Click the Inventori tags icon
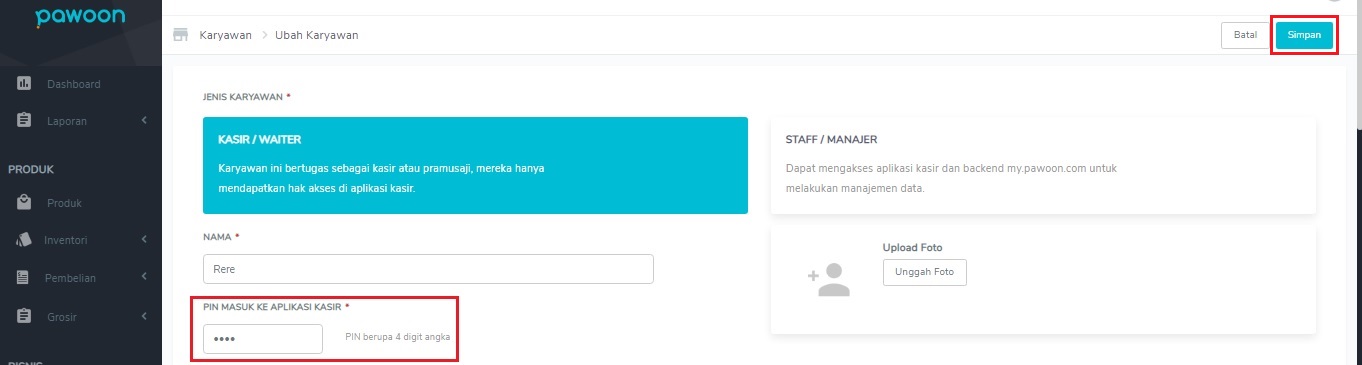 [x=25, y=240]
